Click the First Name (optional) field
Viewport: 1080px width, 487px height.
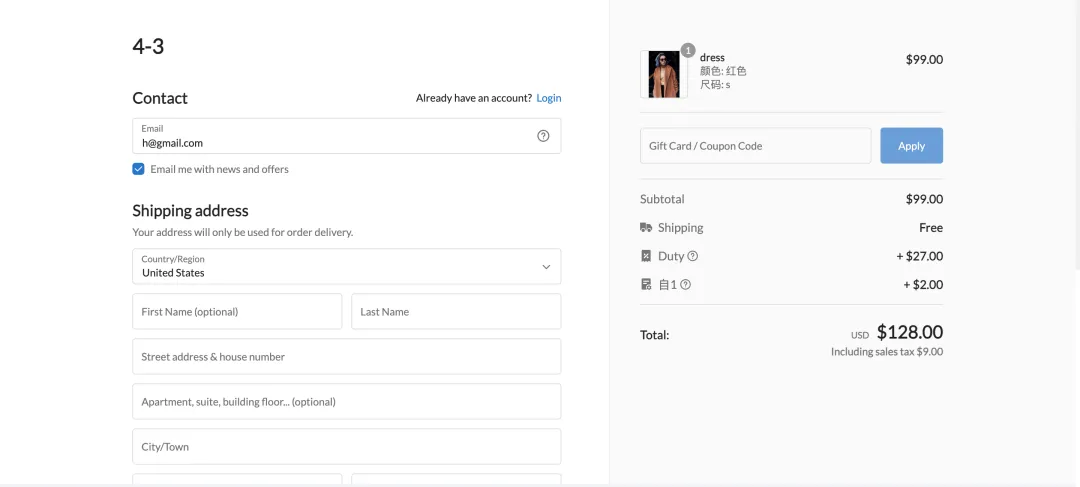(x=237, y=312)
